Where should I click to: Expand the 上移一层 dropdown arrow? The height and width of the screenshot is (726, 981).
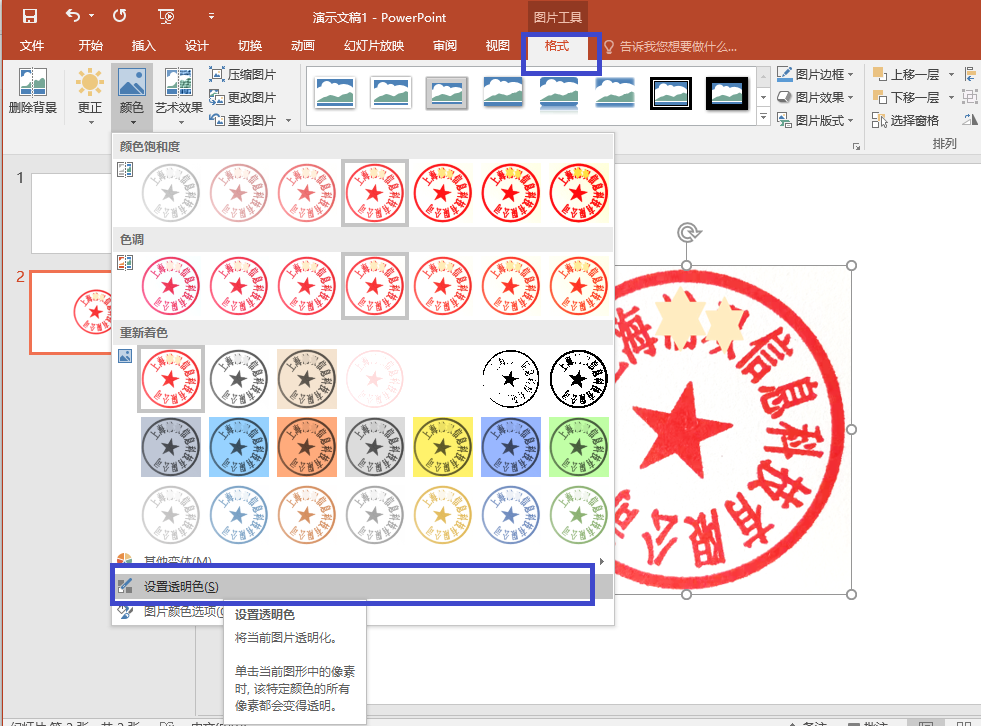point(952,74)
